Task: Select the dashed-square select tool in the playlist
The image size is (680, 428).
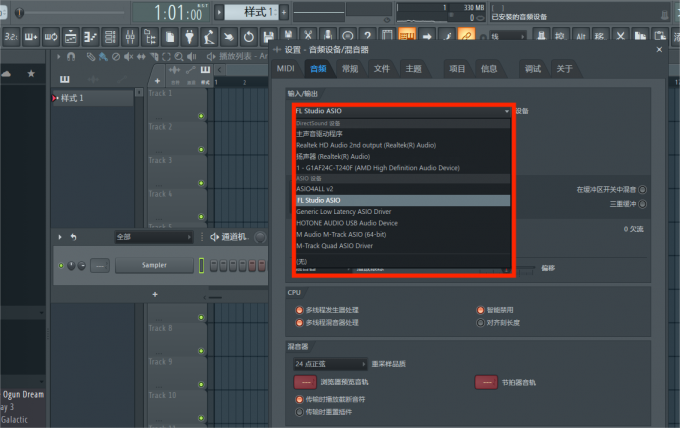Action: [167, 56]
